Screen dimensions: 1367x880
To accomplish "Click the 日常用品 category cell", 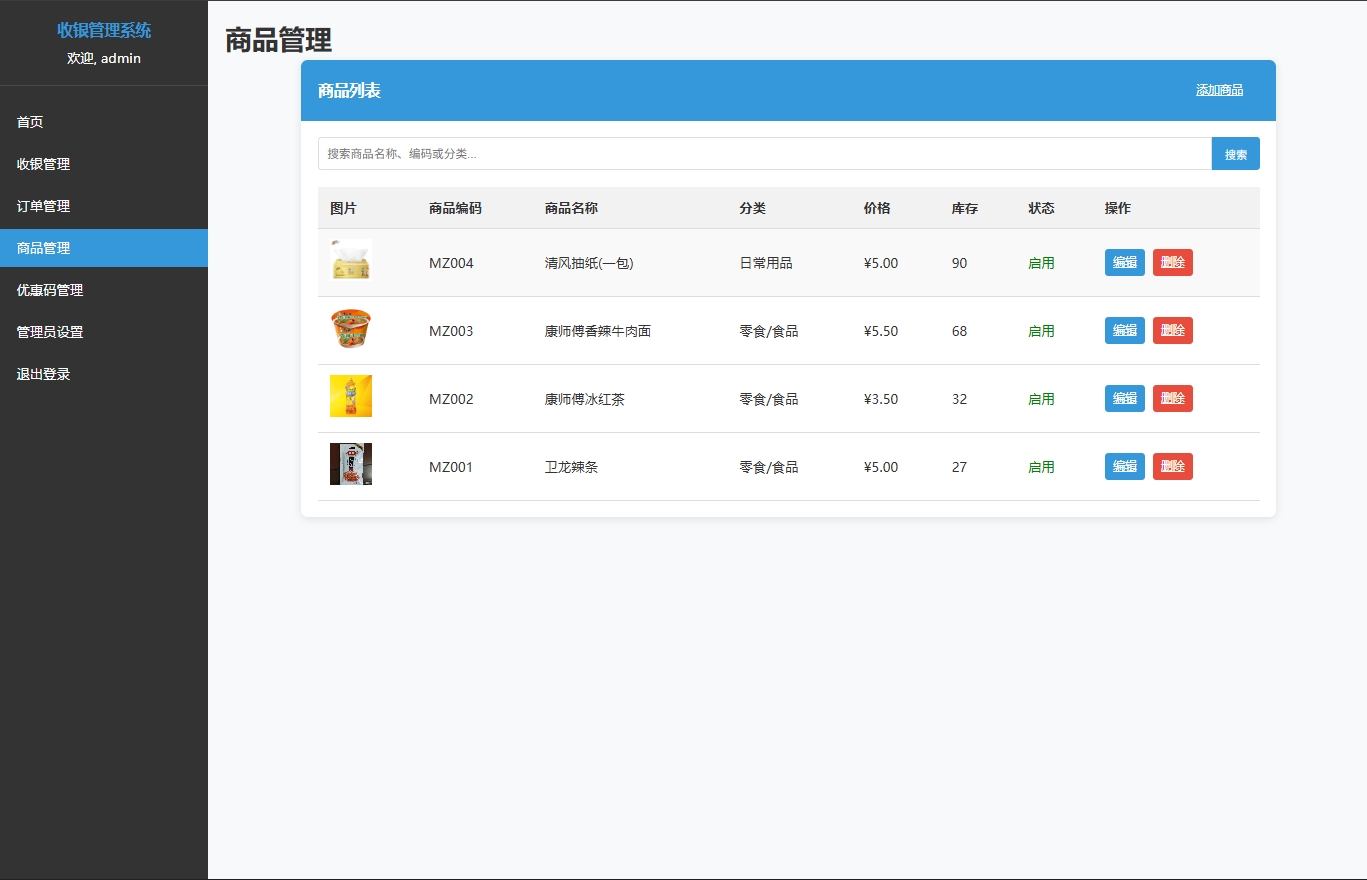I will [x=766, y=263].
